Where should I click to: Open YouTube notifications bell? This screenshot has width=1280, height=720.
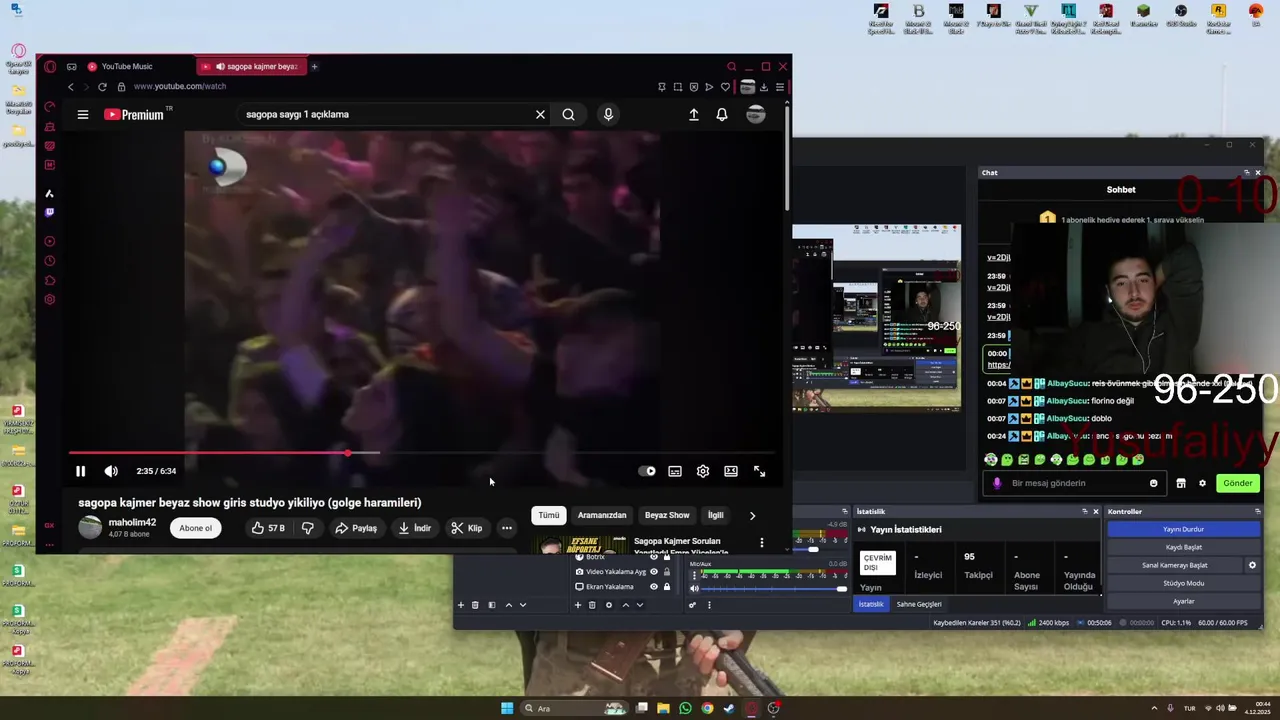pos(722,114)
